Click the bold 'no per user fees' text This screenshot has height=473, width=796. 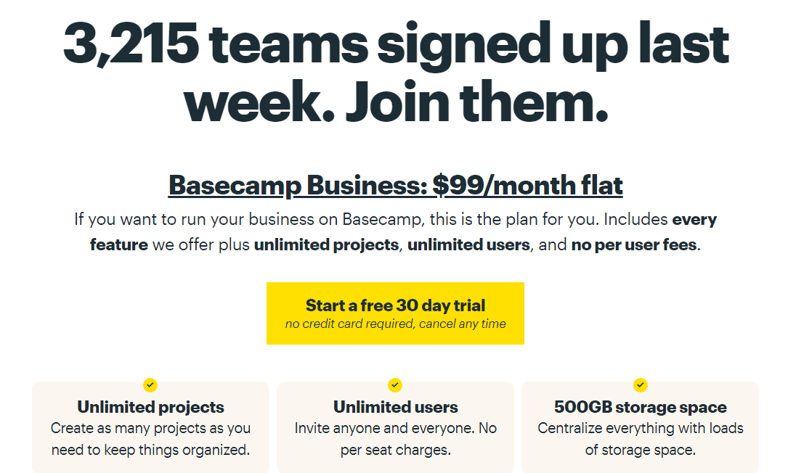(x=634, y=245)
